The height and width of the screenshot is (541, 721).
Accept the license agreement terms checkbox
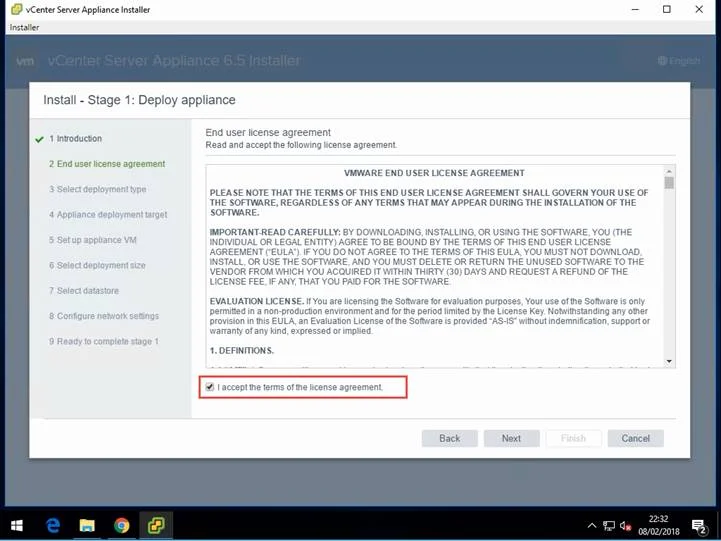[x=210, y=387]
